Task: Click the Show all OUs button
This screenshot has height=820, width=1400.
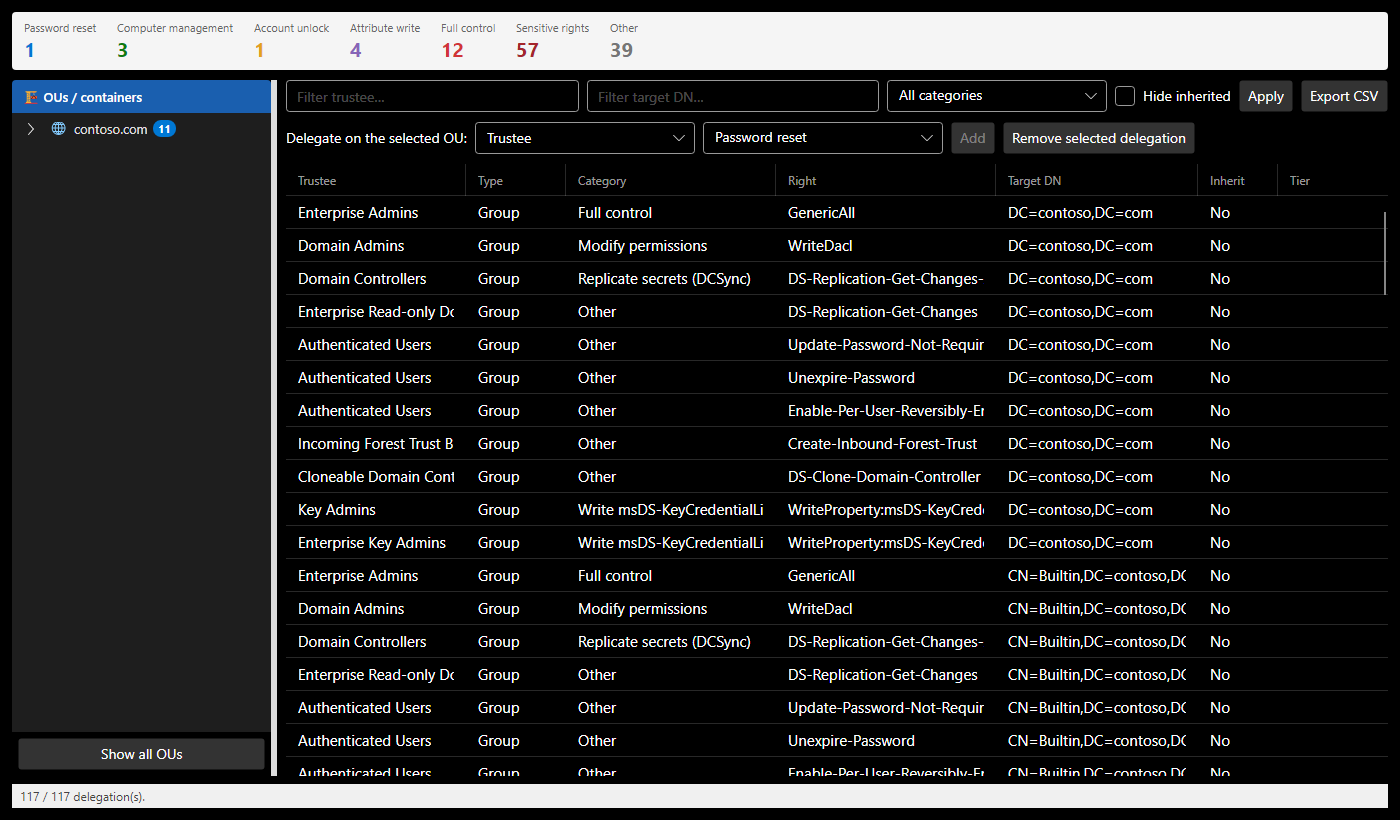Action: pyautogui.click(x=142, y=754)
